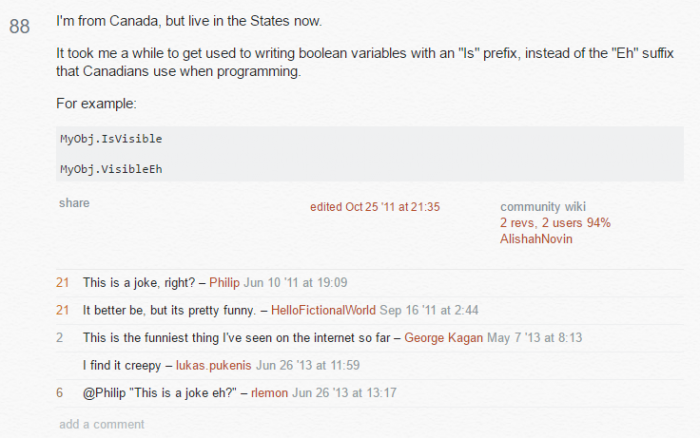Open Philip's user profile link

[224, 283]
